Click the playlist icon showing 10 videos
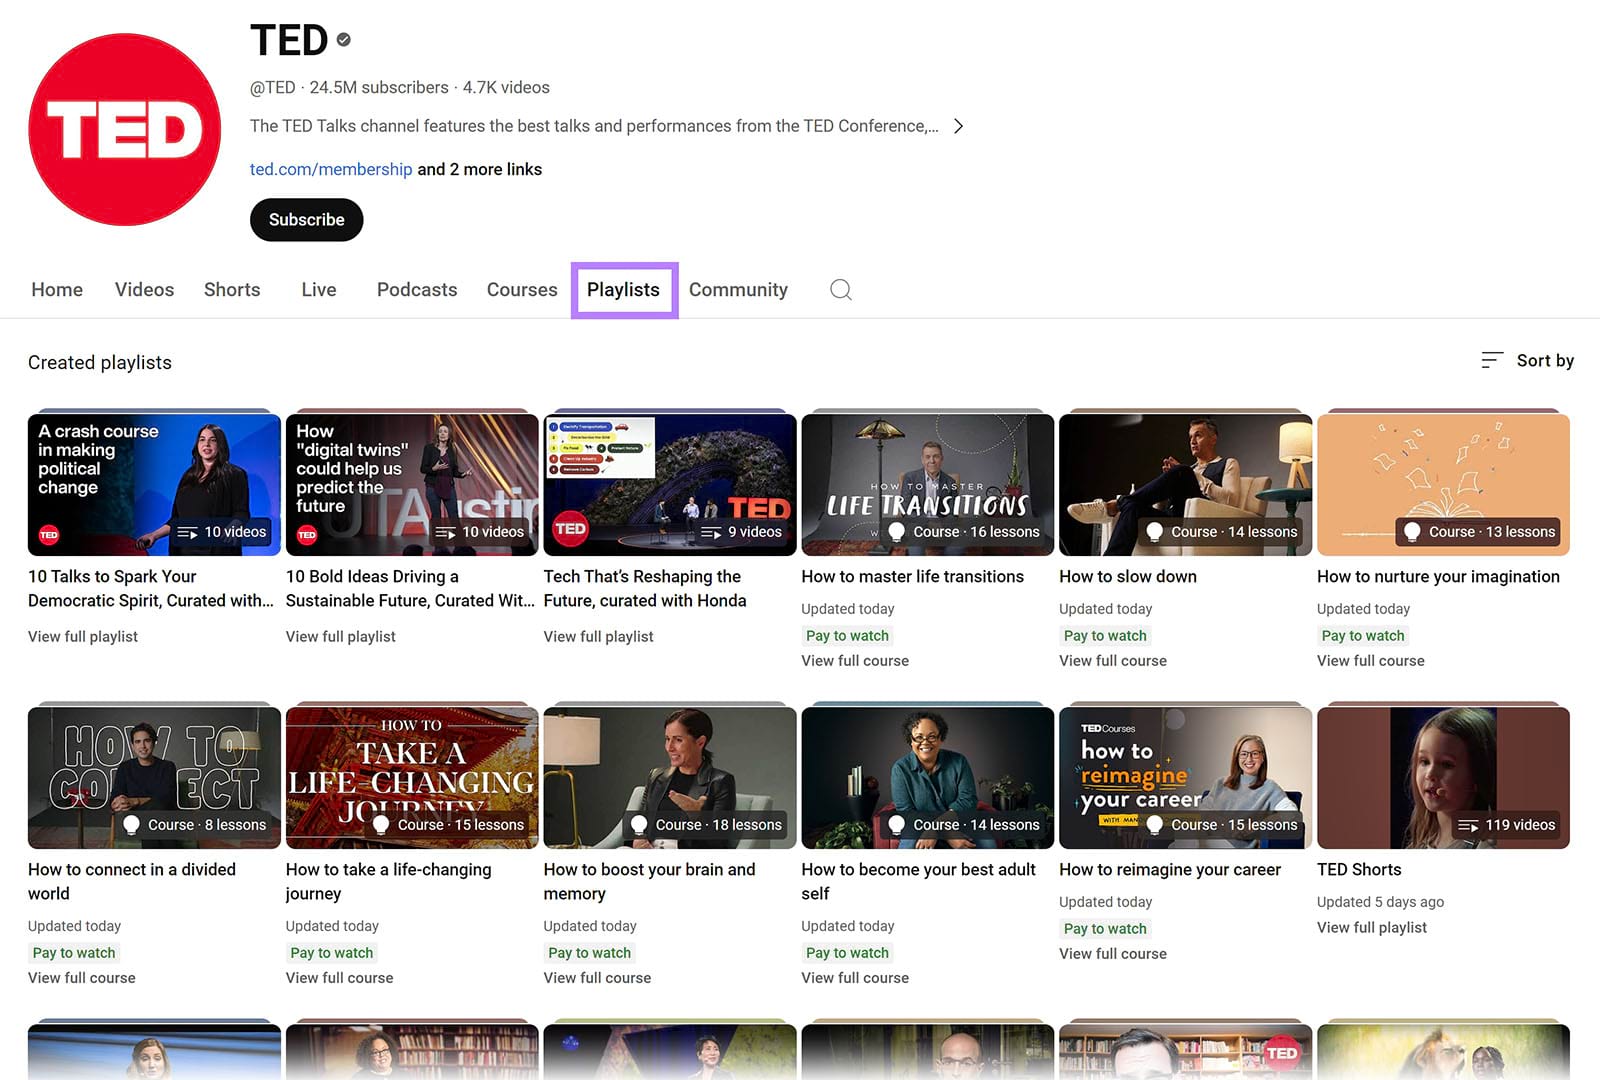 click(x=188, y=531)
